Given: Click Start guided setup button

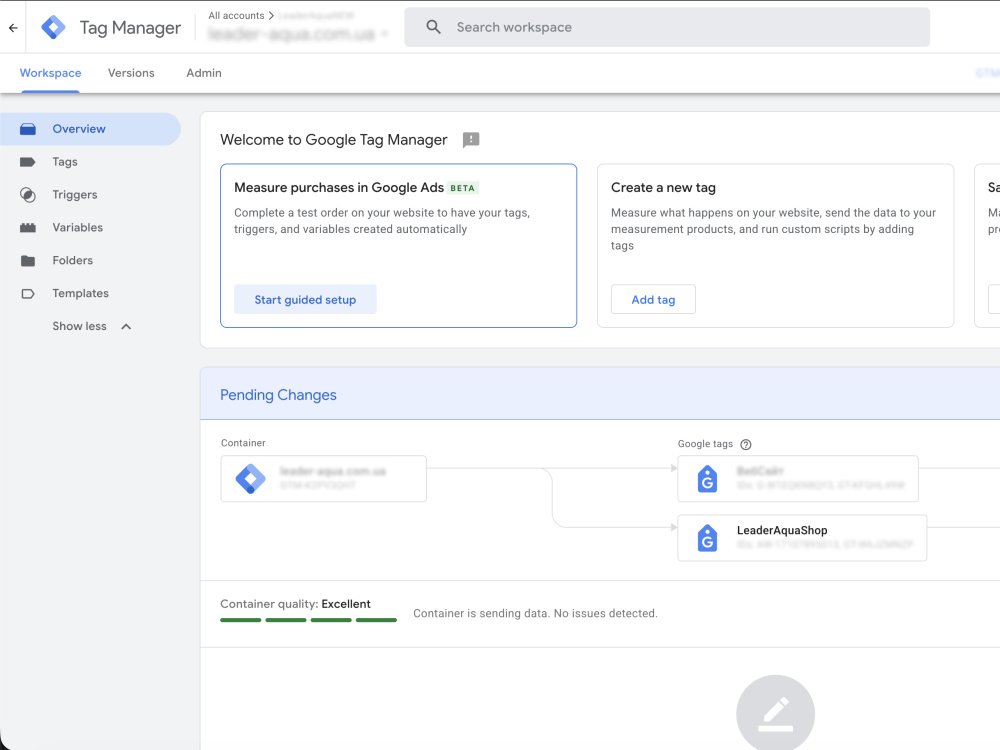Looking at the screenshot, I should click(x=305, y=300).
